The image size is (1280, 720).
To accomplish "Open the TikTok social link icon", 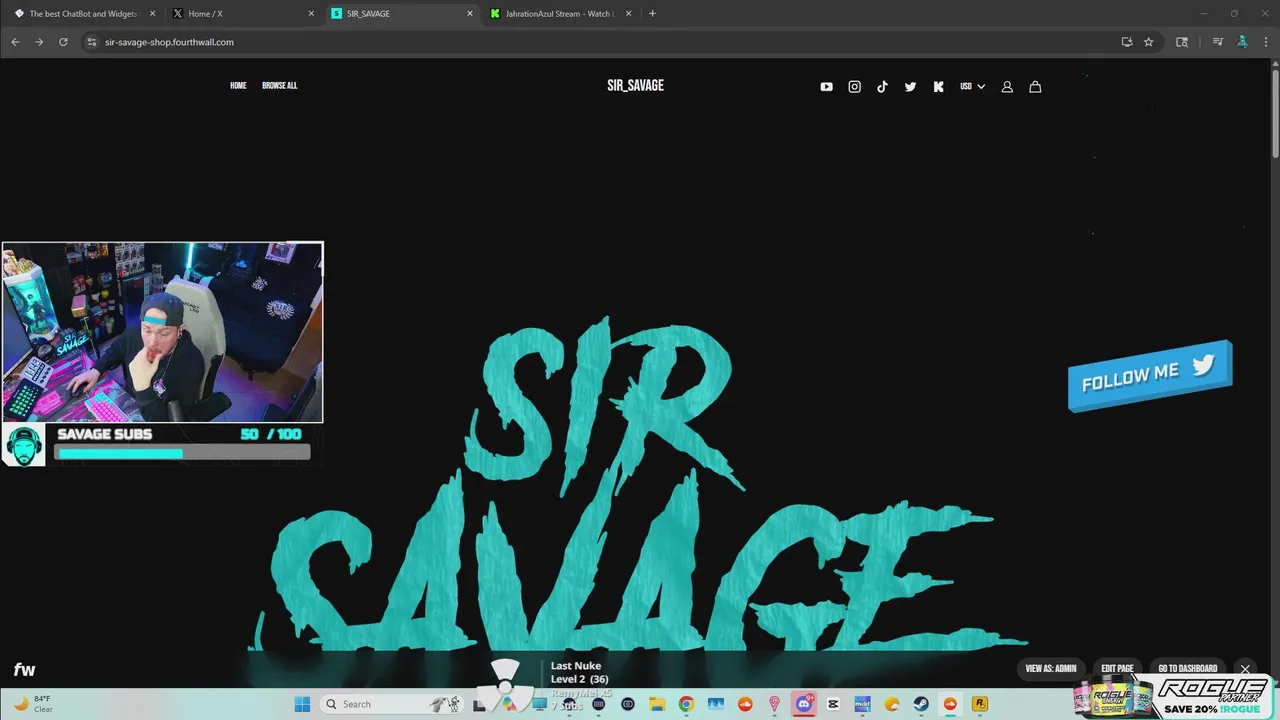I will click(882, 87).
